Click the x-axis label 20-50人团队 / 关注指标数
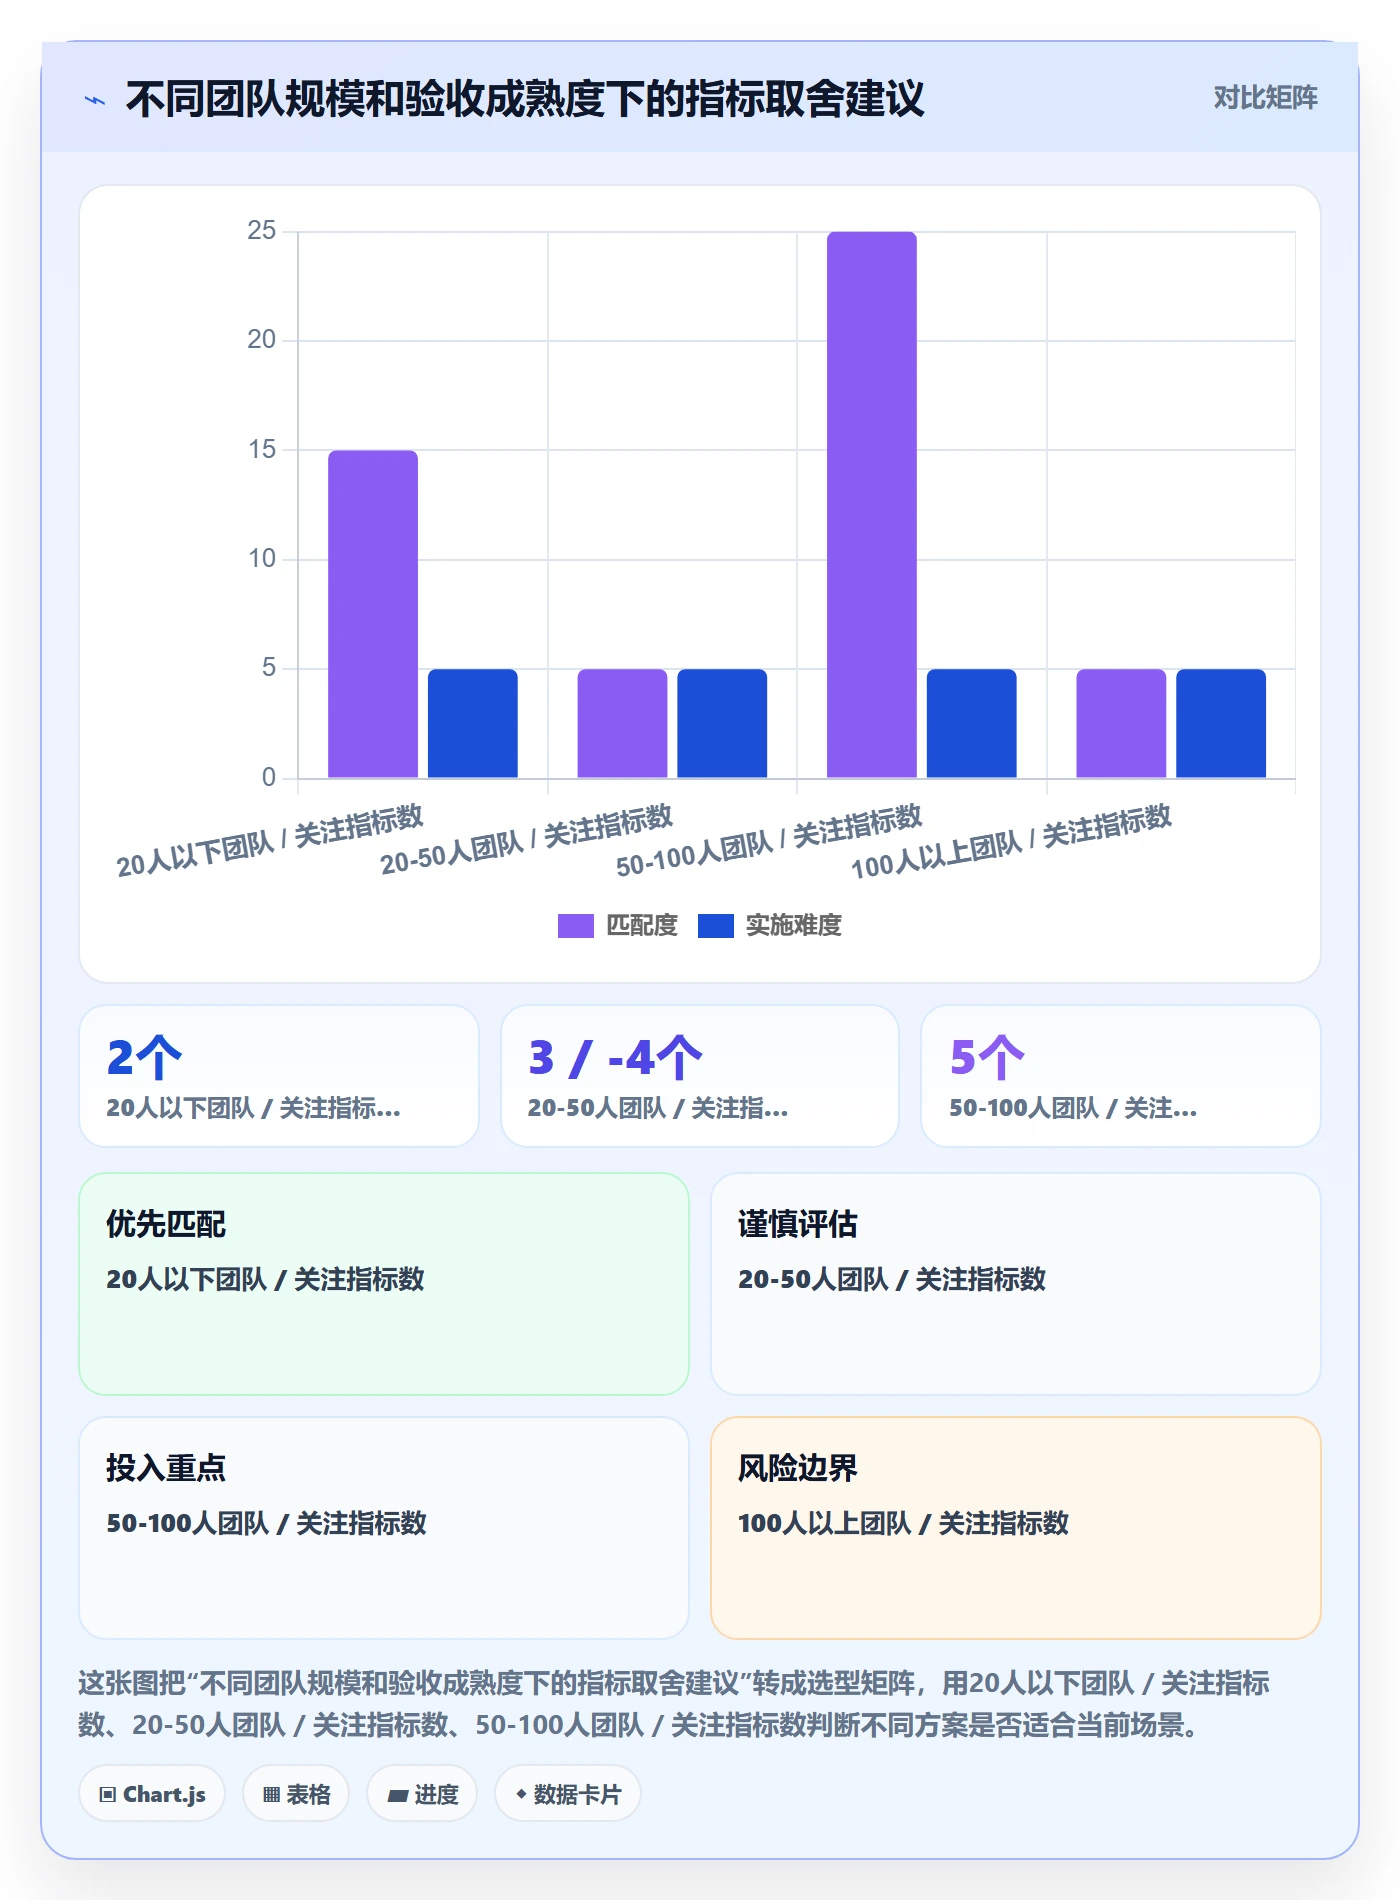This screenshot has height=1900, width=1400. pos(526,840)
